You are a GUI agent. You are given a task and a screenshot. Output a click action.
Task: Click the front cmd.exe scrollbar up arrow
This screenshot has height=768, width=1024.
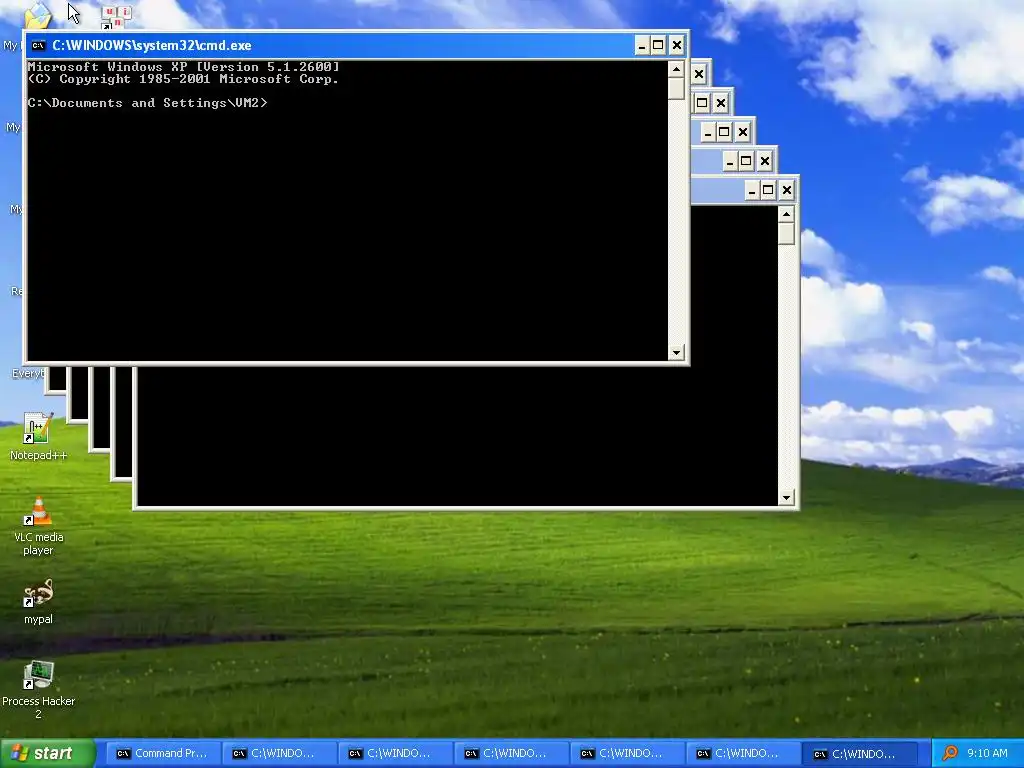tap(676, 69)
